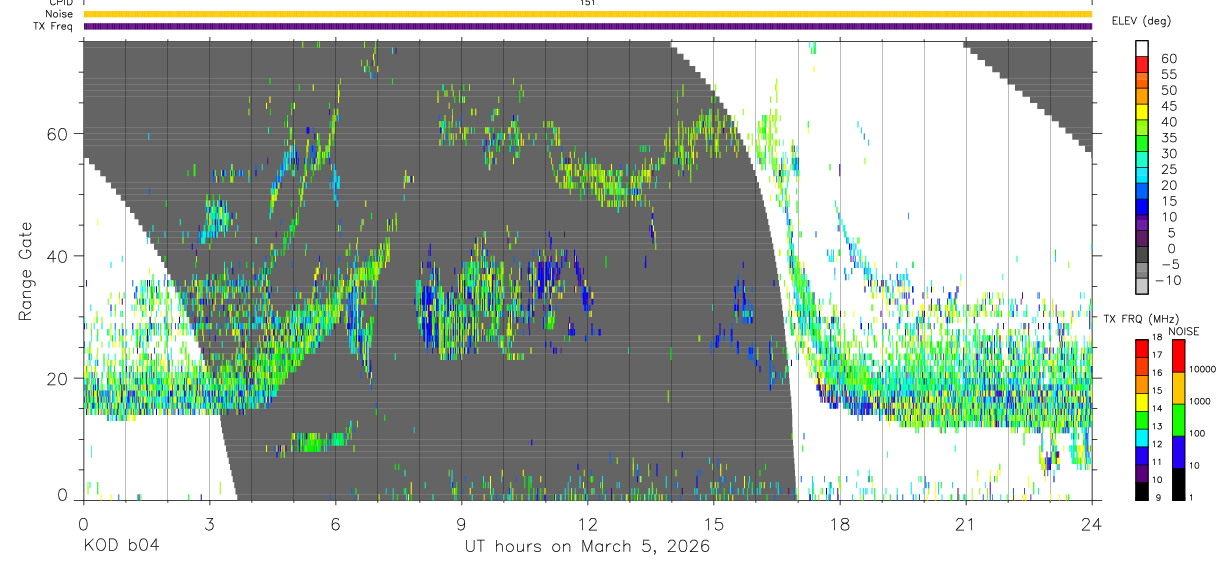The height and width of the screenshot is (567, 1228).
Task: Click the "TX FRQ (MHz)" legend heading
Action: coord(1141,319)
